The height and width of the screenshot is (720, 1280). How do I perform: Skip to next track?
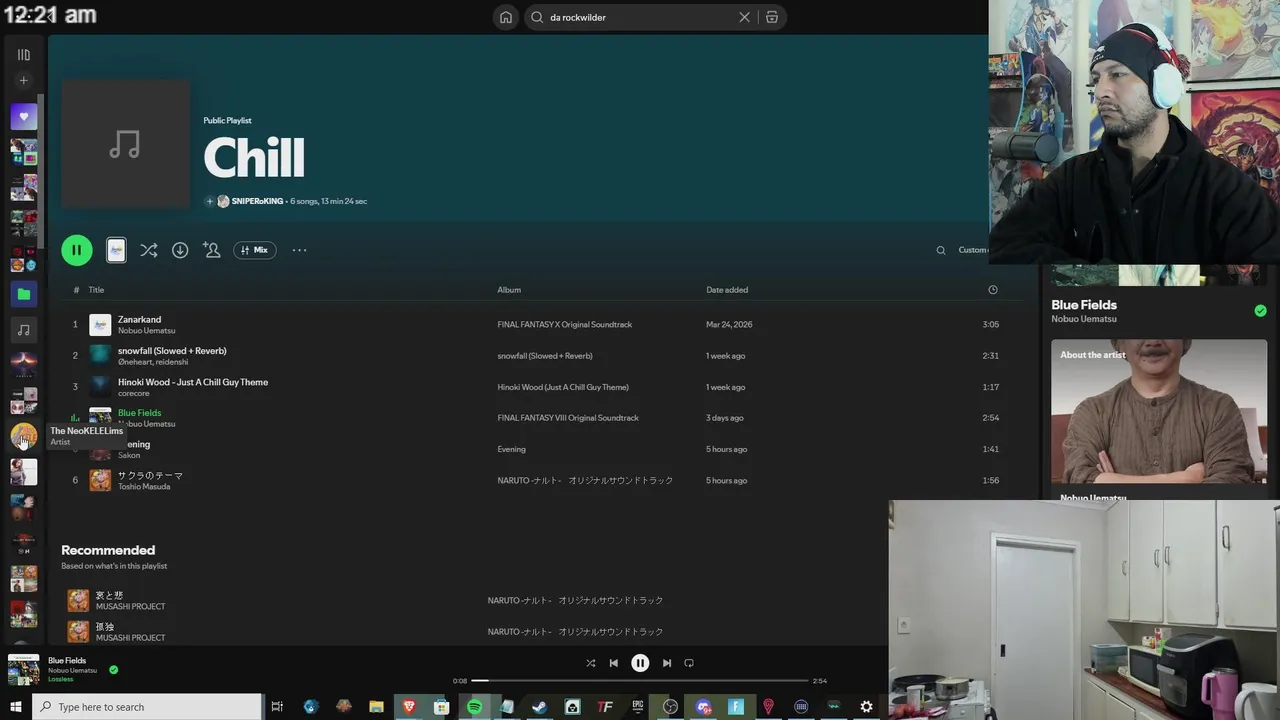[667, 663]
